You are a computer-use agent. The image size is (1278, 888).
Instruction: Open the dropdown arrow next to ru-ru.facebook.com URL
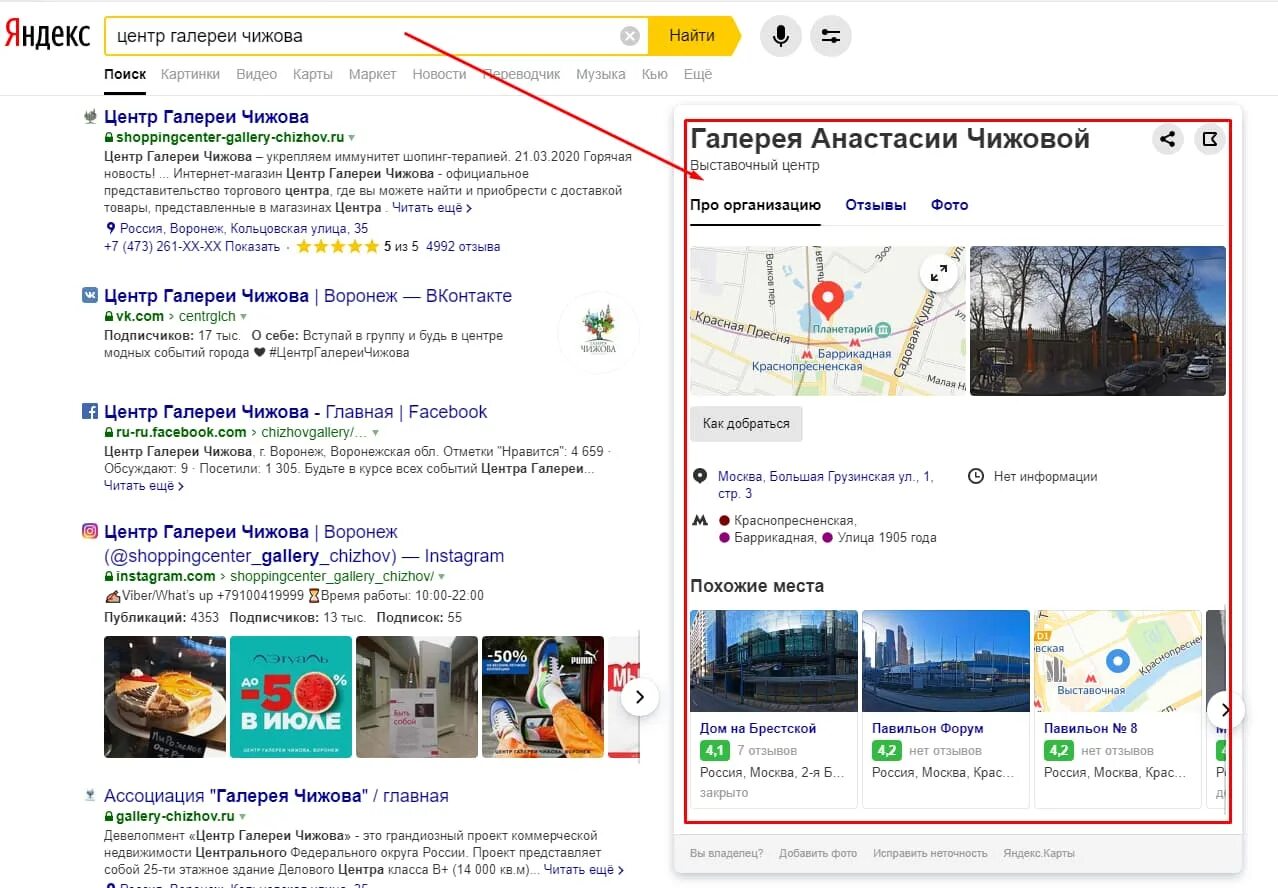point(375,433)
